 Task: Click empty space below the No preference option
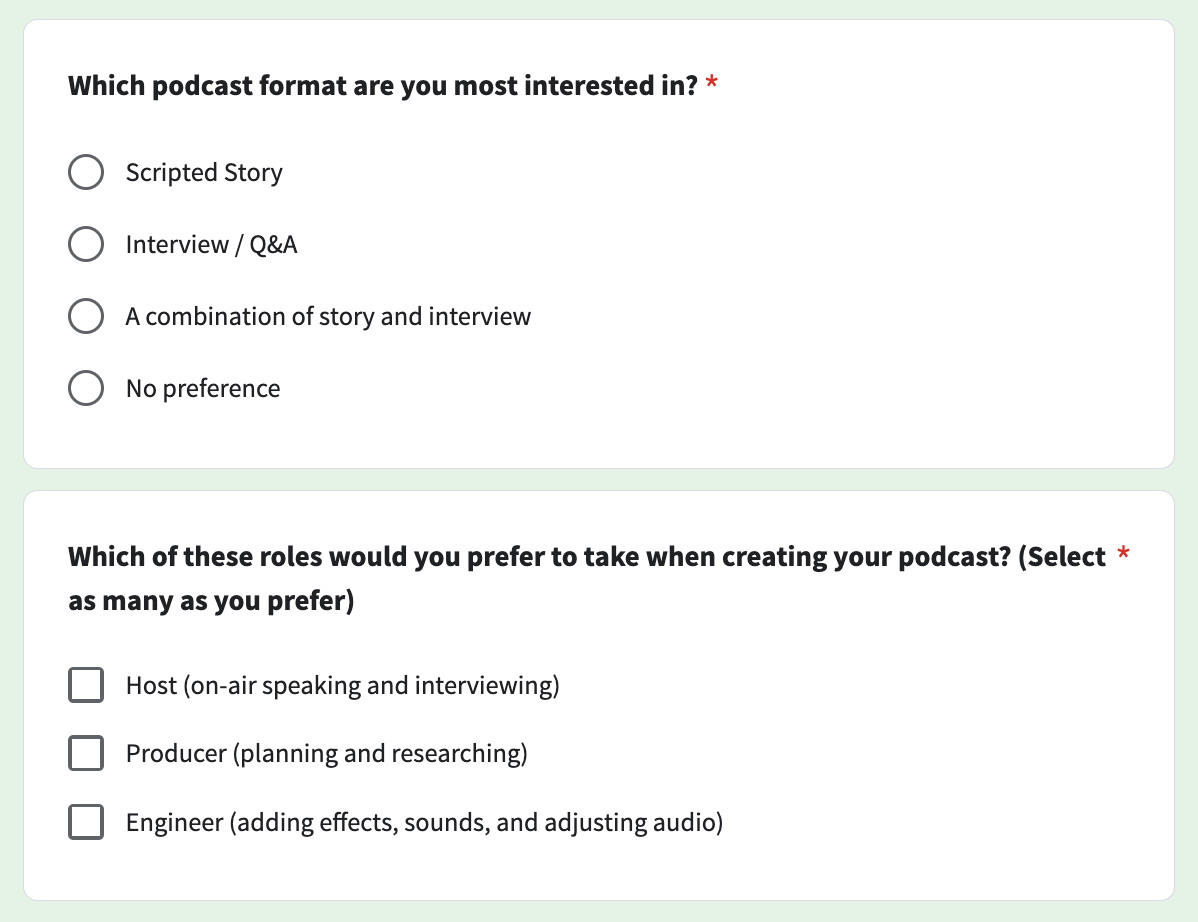(x=598, y=437)
